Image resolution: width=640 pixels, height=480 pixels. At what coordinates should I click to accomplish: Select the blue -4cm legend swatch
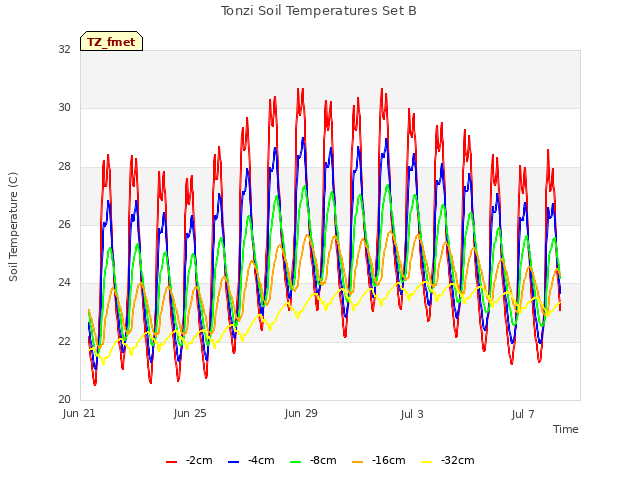click(x=233, y=462)
